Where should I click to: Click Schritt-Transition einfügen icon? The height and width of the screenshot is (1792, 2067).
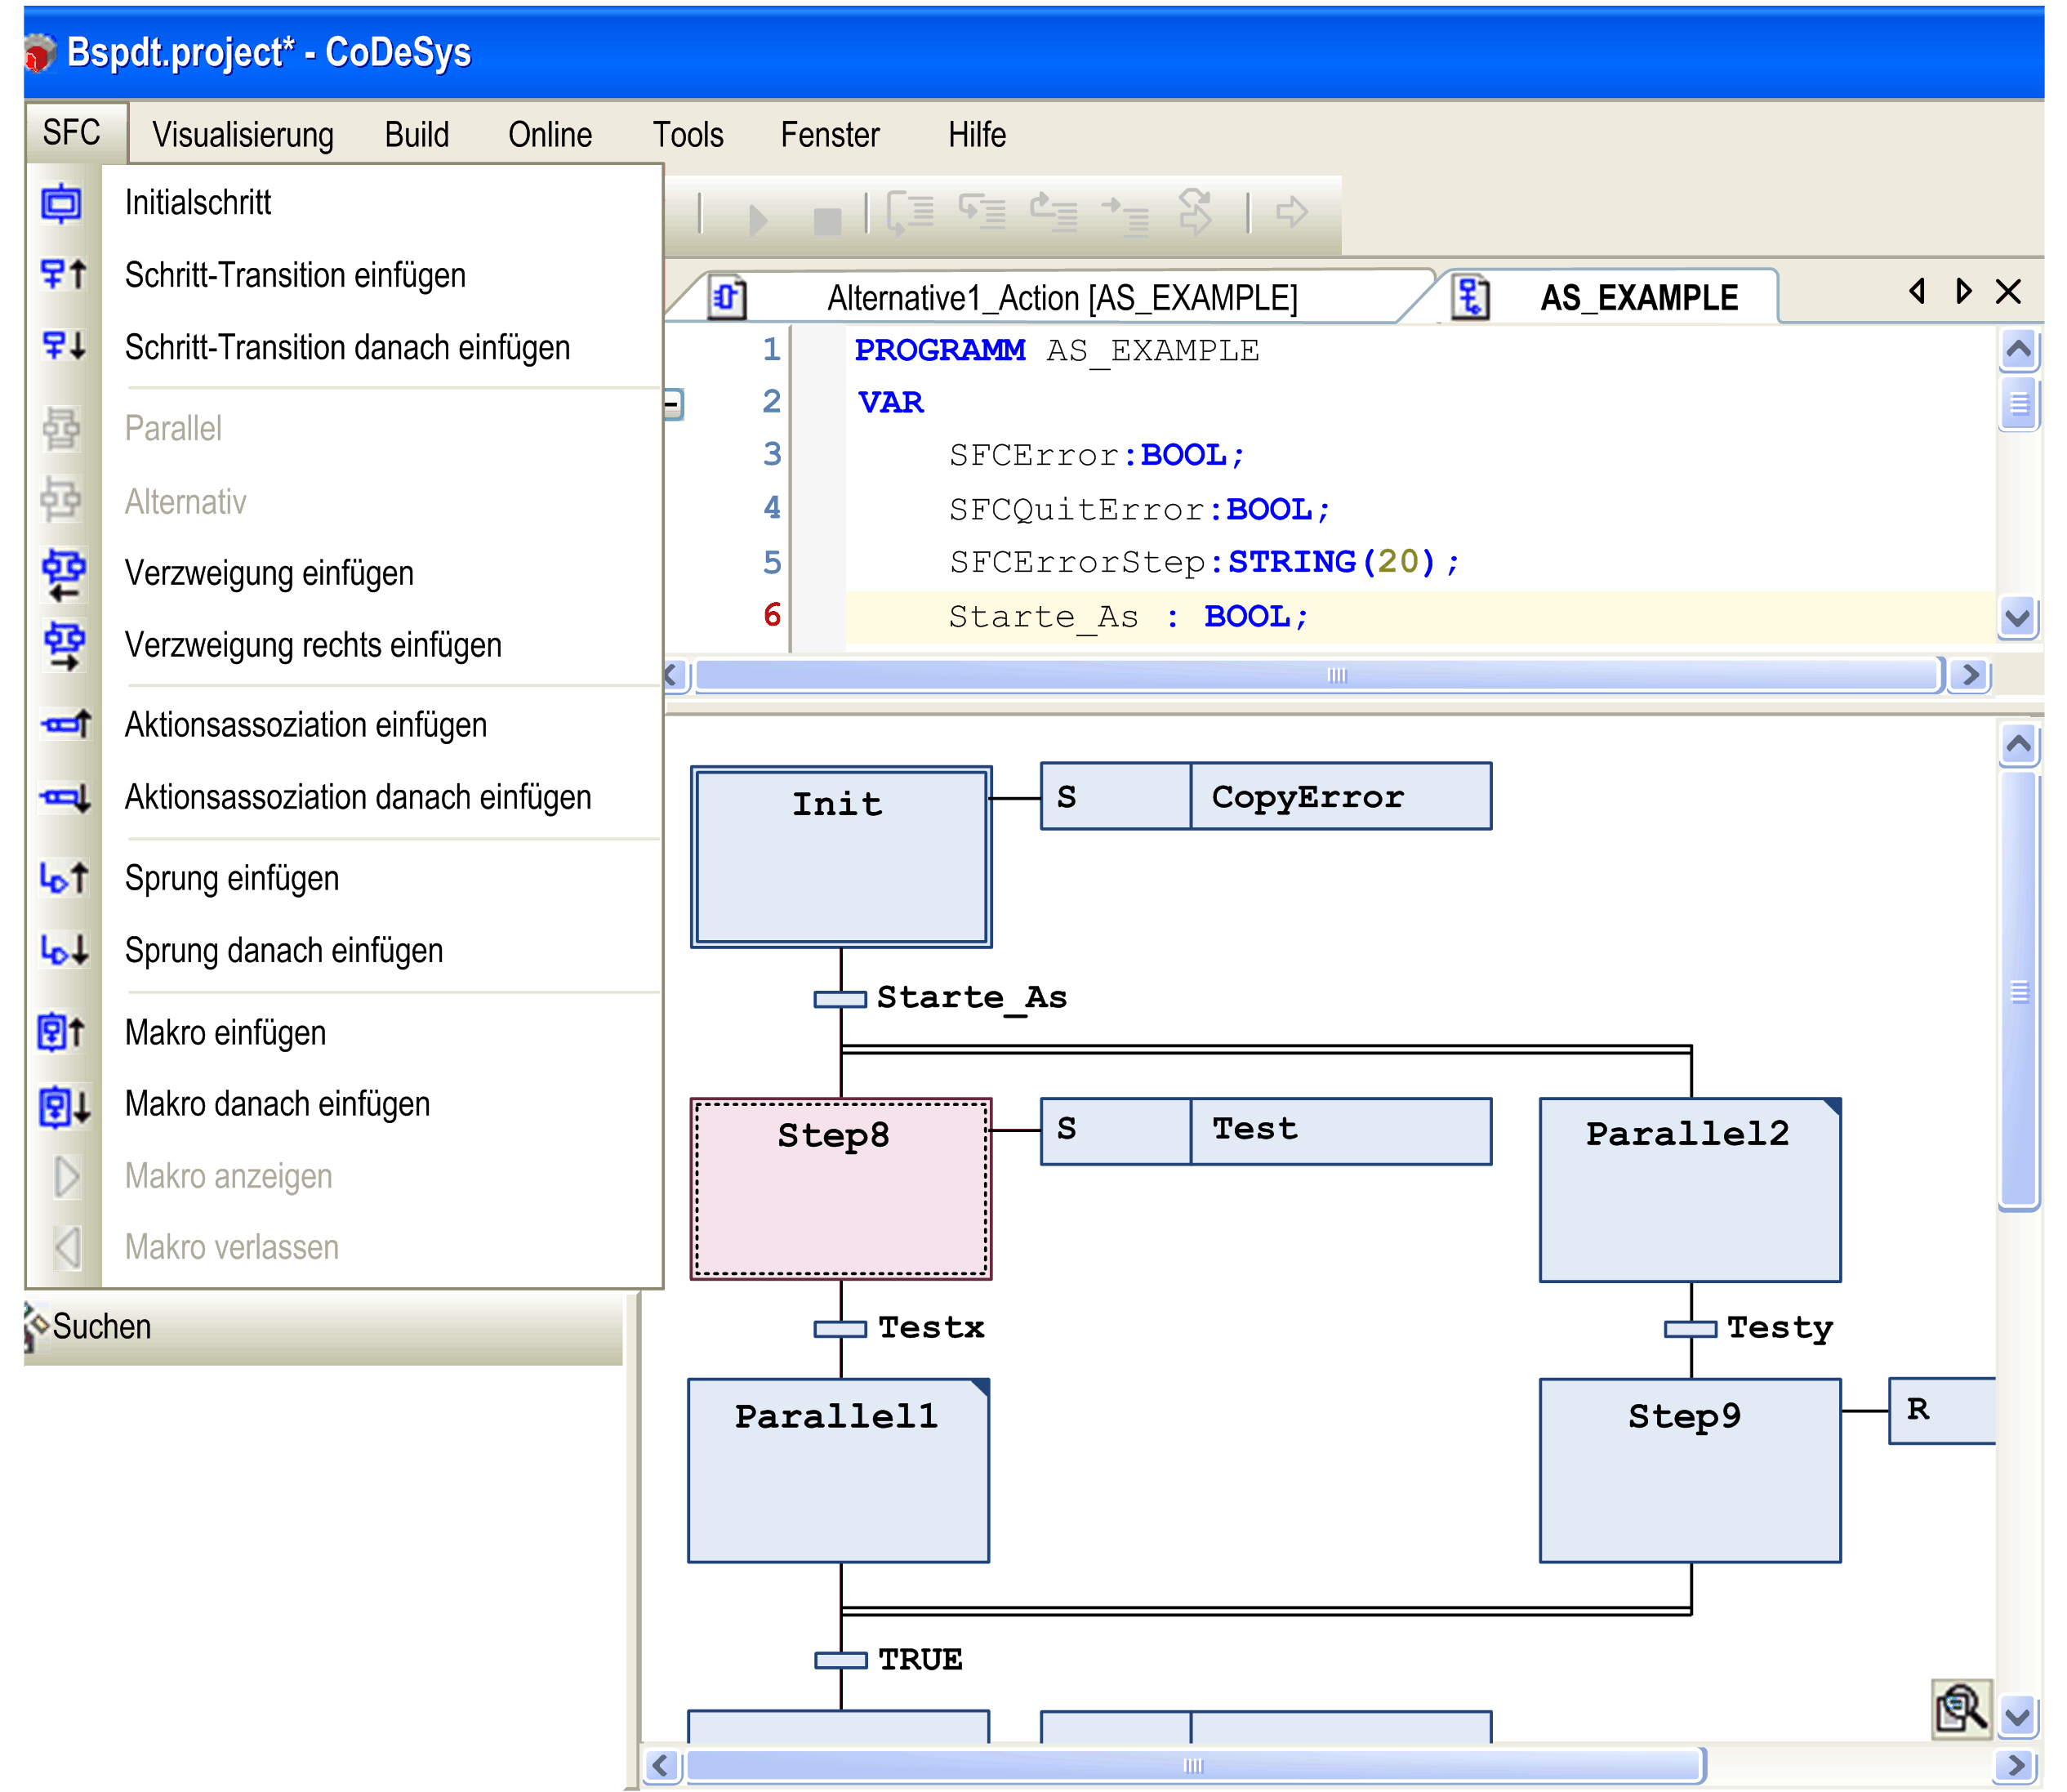(x=62, y=275)
